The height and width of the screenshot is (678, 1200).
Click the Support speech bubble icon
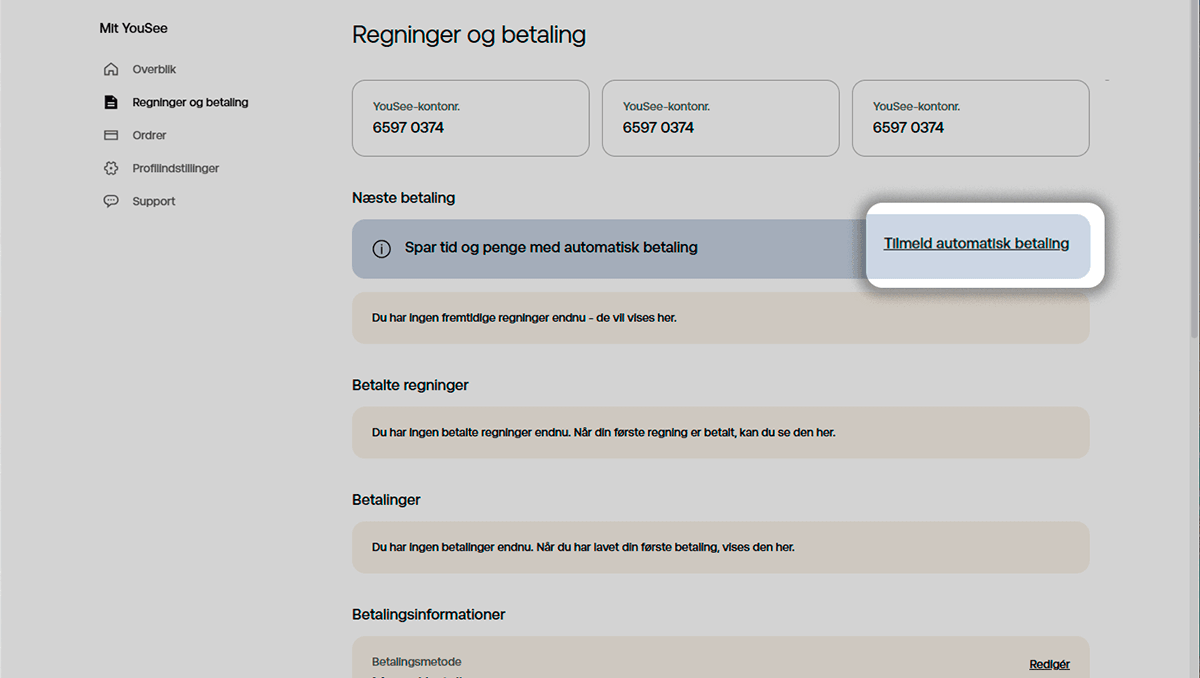point(112,200)
